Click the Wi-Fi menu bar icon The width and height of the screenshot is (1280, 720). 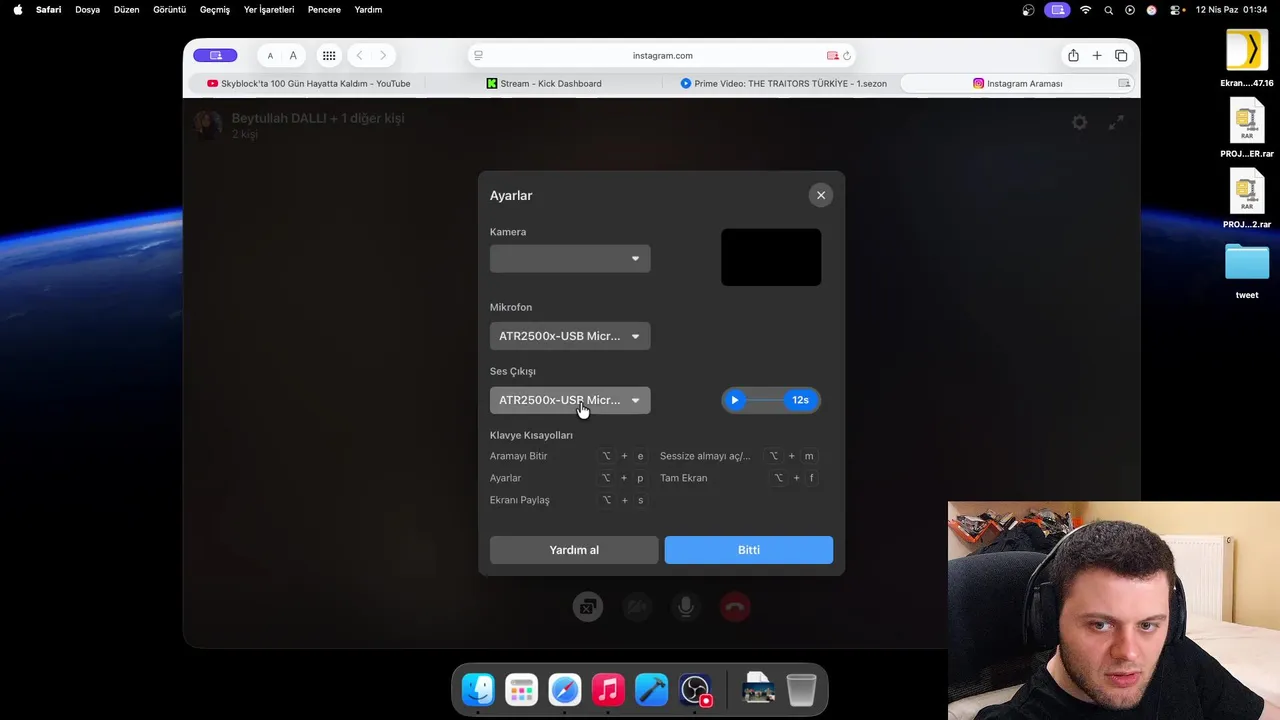click(1086, 10)
